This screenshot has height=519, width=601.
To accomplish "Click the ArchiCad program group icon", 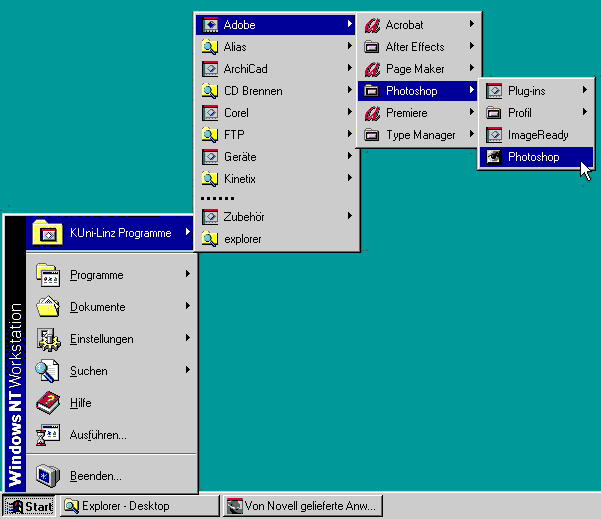I will point(210,69).
